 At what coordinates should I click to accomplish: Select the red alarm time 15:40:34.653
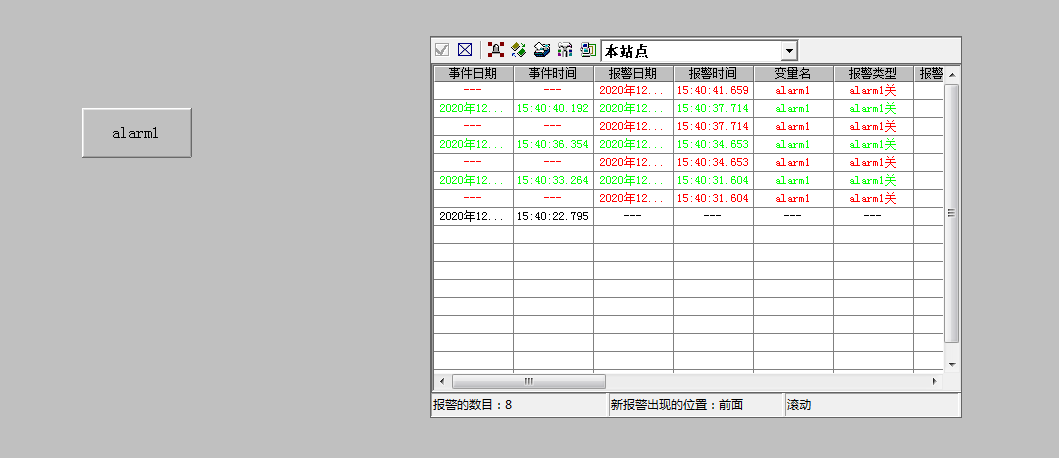pyautogui.click(x=713, y=162)
